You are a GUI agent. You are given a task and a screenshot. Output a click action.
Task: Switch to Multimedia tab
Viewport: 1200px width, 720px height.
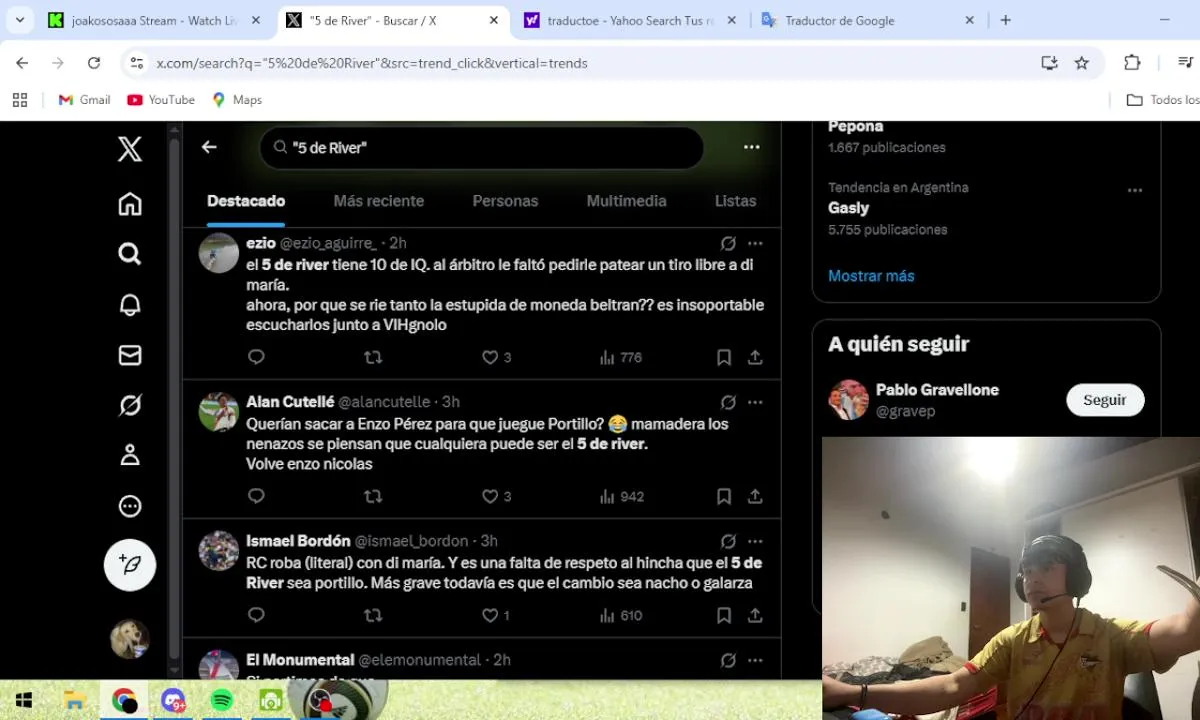click(x=626, y=201)
